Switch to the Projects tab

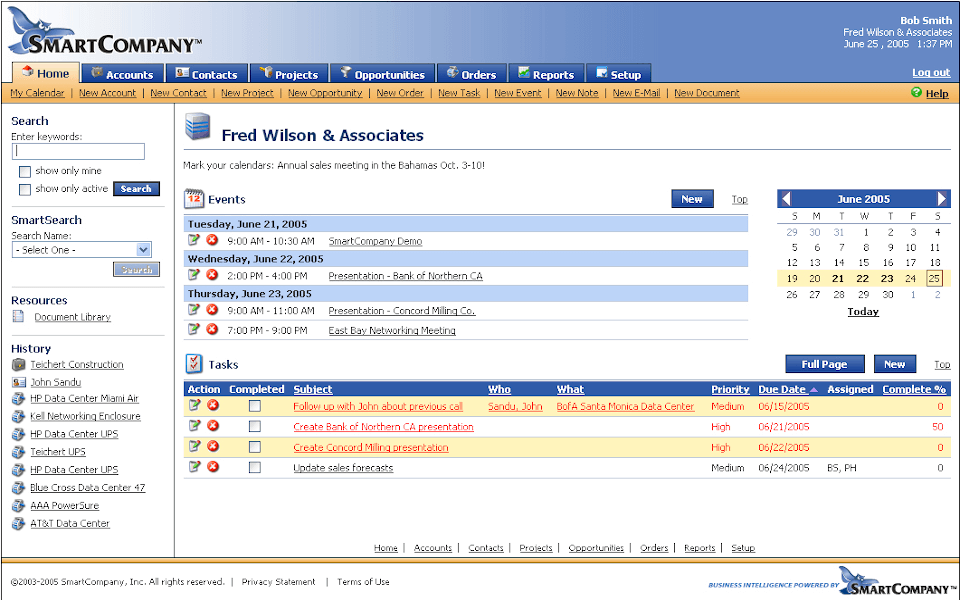[x=290, y=73]
